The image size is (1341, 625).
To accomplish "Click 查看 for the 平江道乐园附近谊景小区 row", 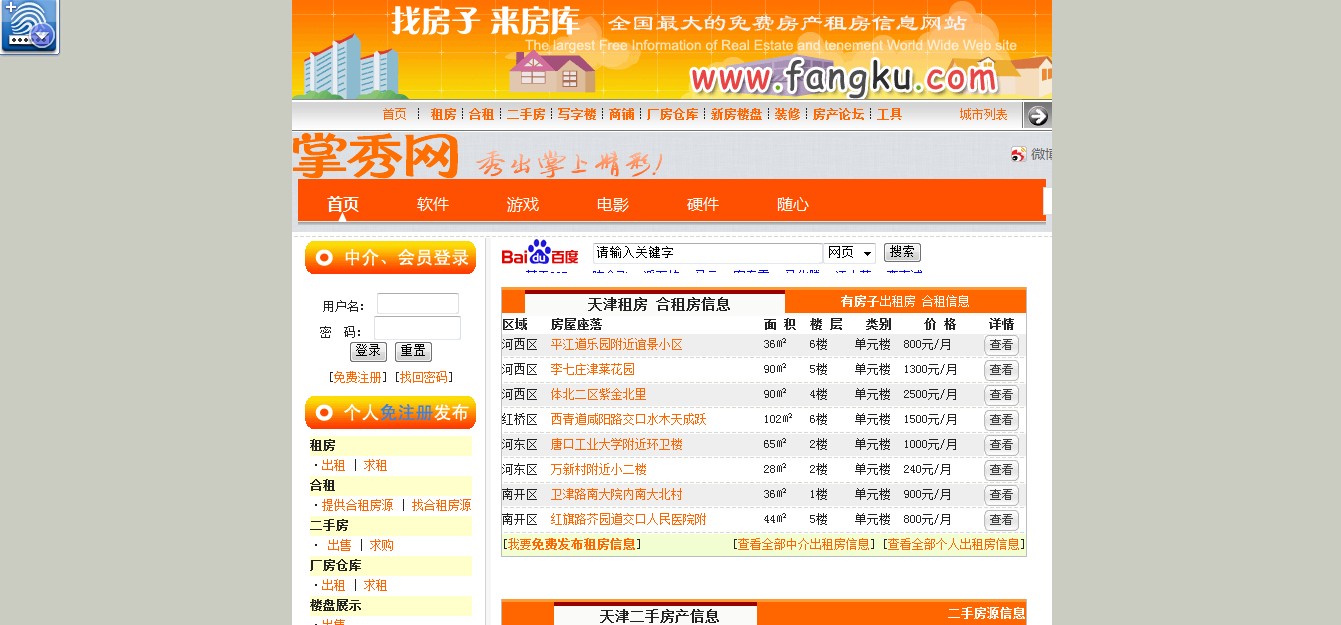I will point(1001,345).
